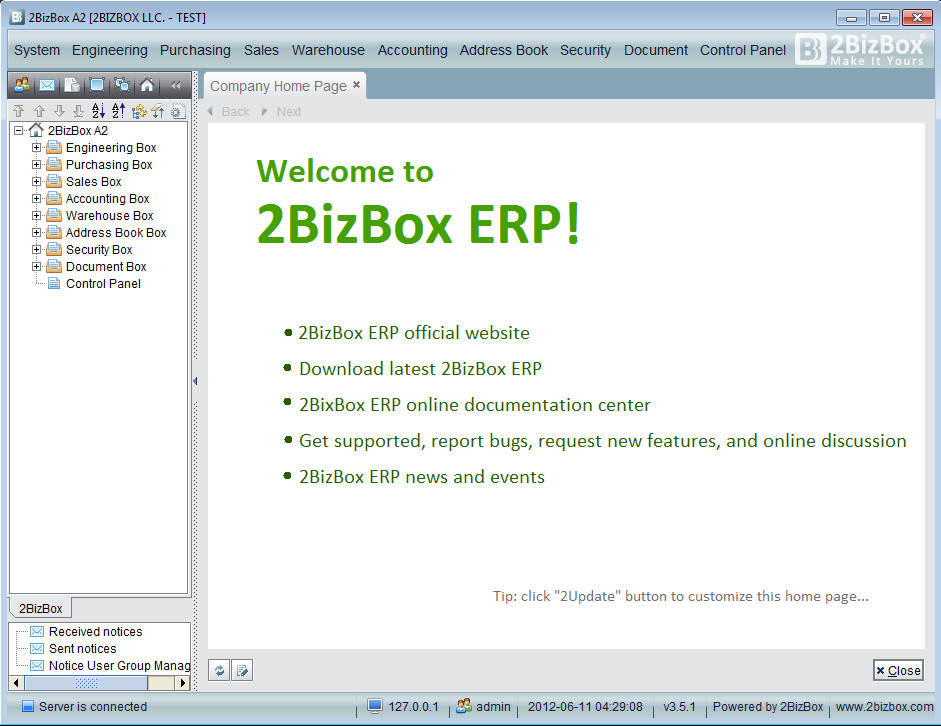
Task: Click the notices scrollbar right arrow
Action: (x=183, y=683)
